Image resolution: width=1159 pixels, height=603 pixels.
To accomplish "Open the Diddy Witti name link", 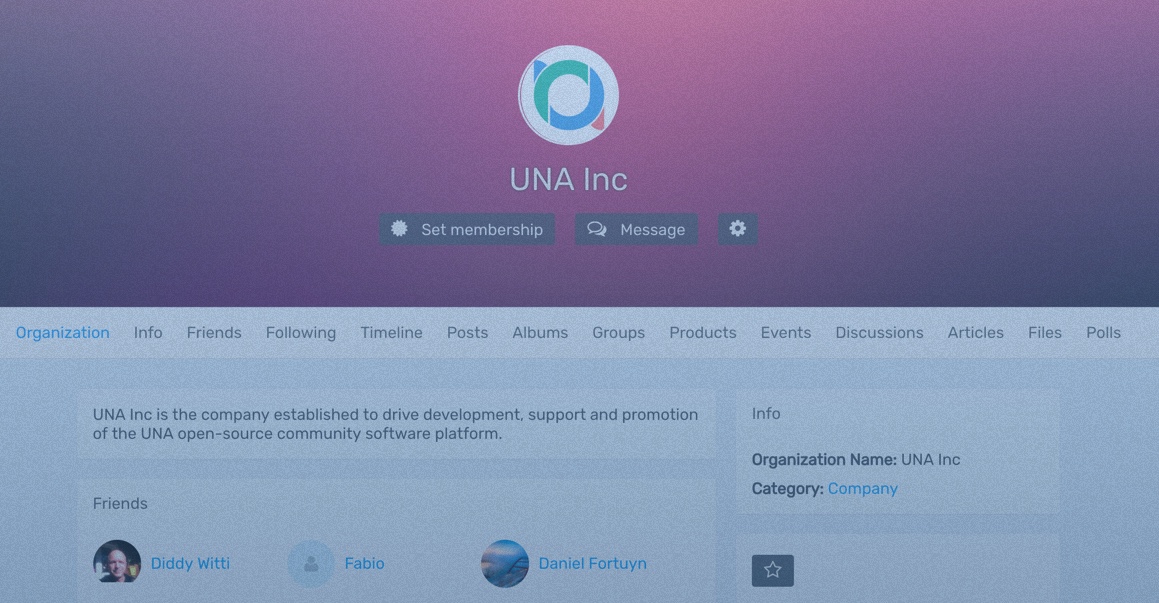I will [190, 563].
